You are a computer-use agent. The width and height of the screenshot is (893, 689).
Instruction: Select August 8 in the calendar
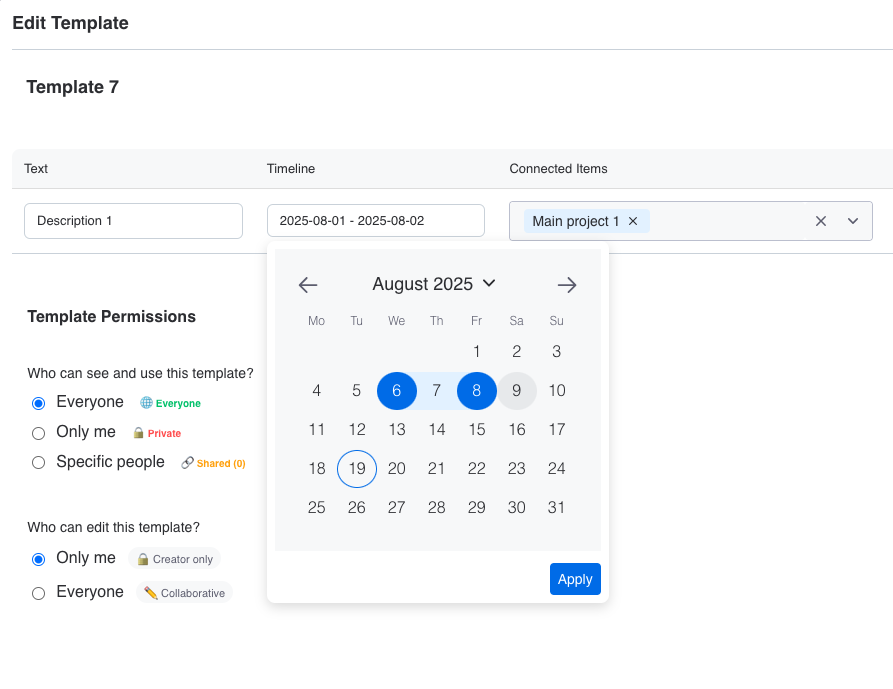point(477,391)
